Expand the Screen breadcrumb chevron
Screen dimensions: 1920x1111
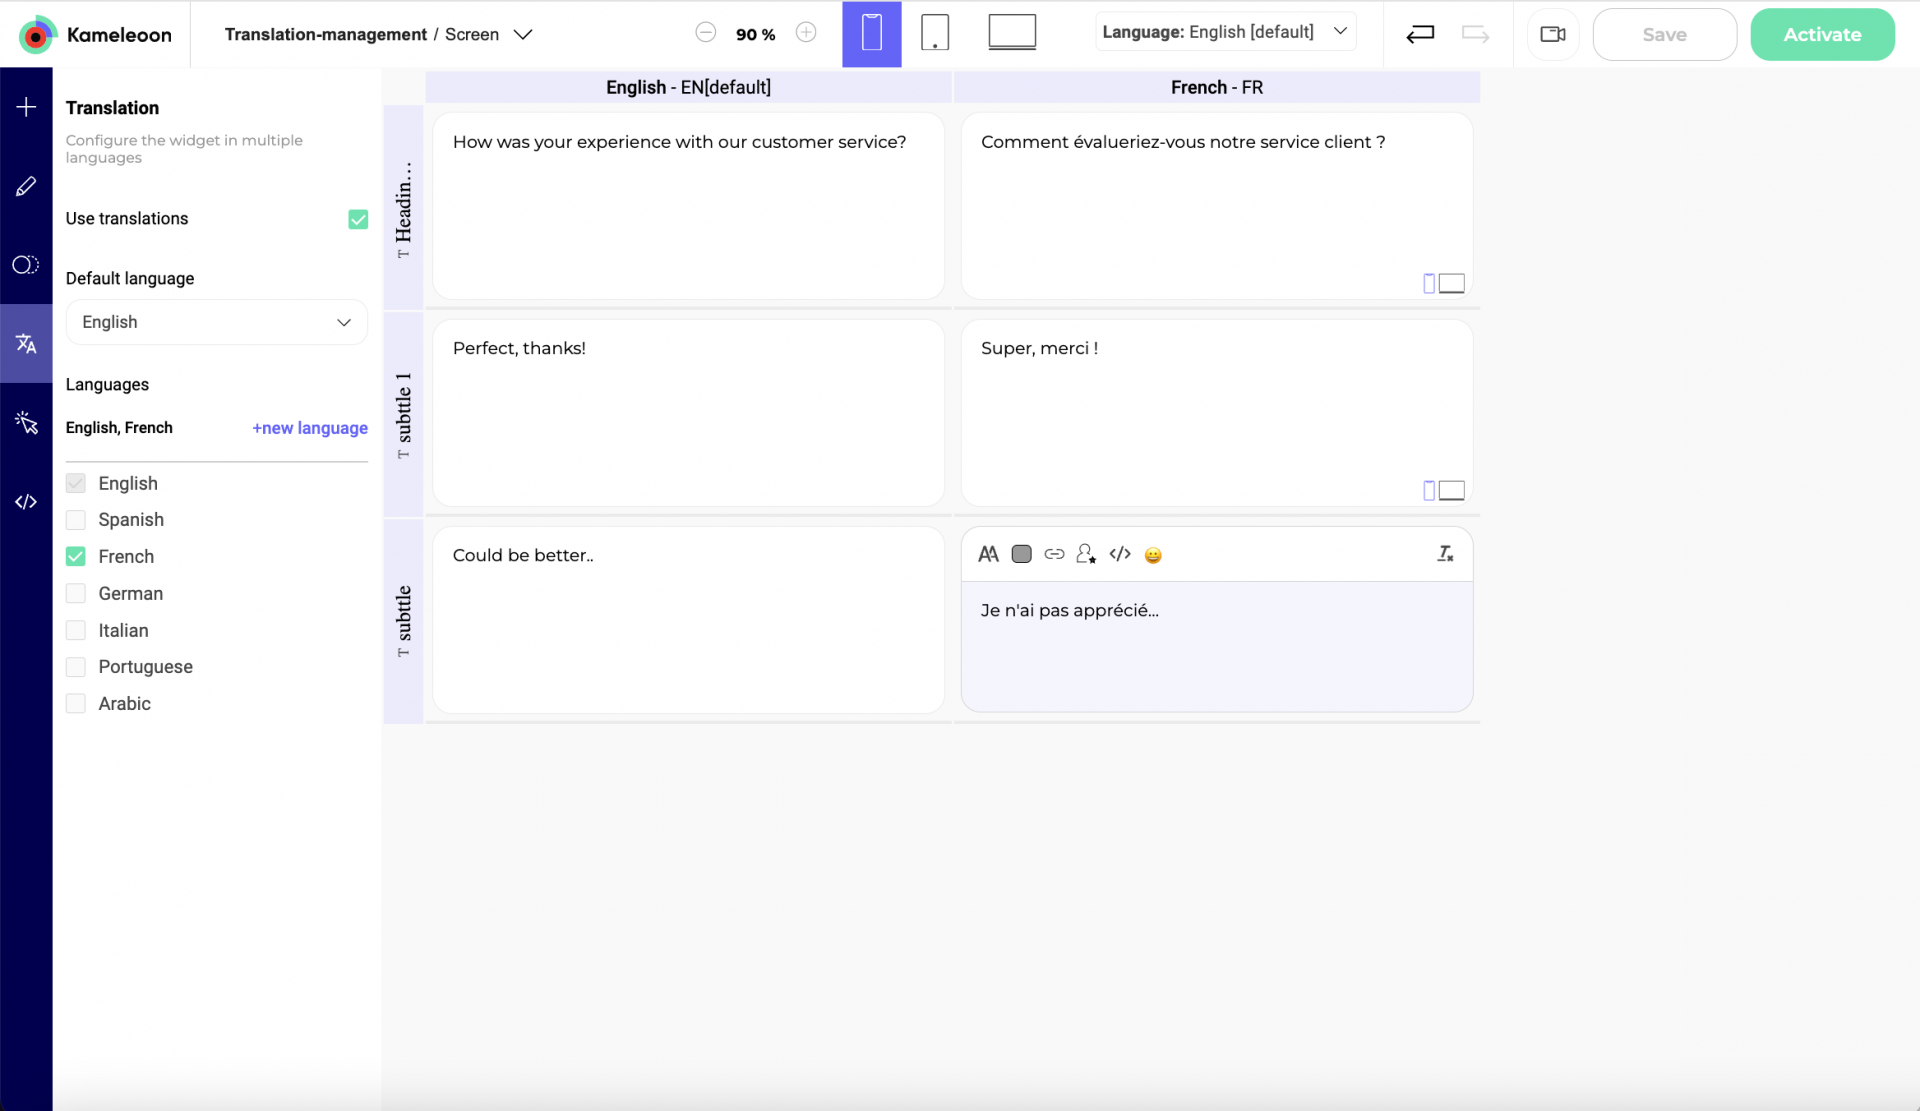click(523, 34)
